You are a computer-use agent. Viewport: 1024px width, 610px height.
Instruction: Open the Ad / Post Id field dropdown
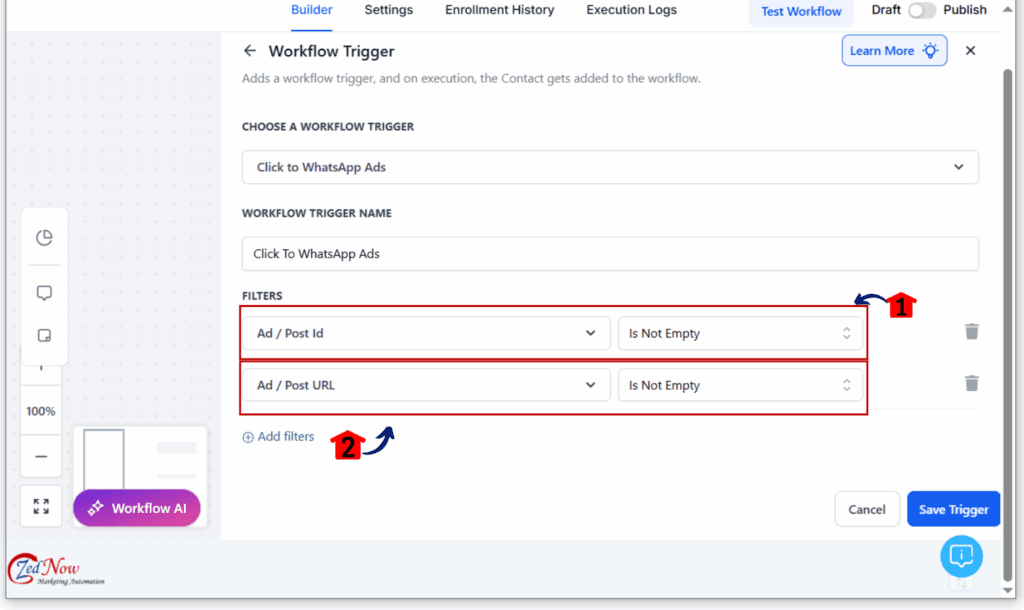pos(426,333)
